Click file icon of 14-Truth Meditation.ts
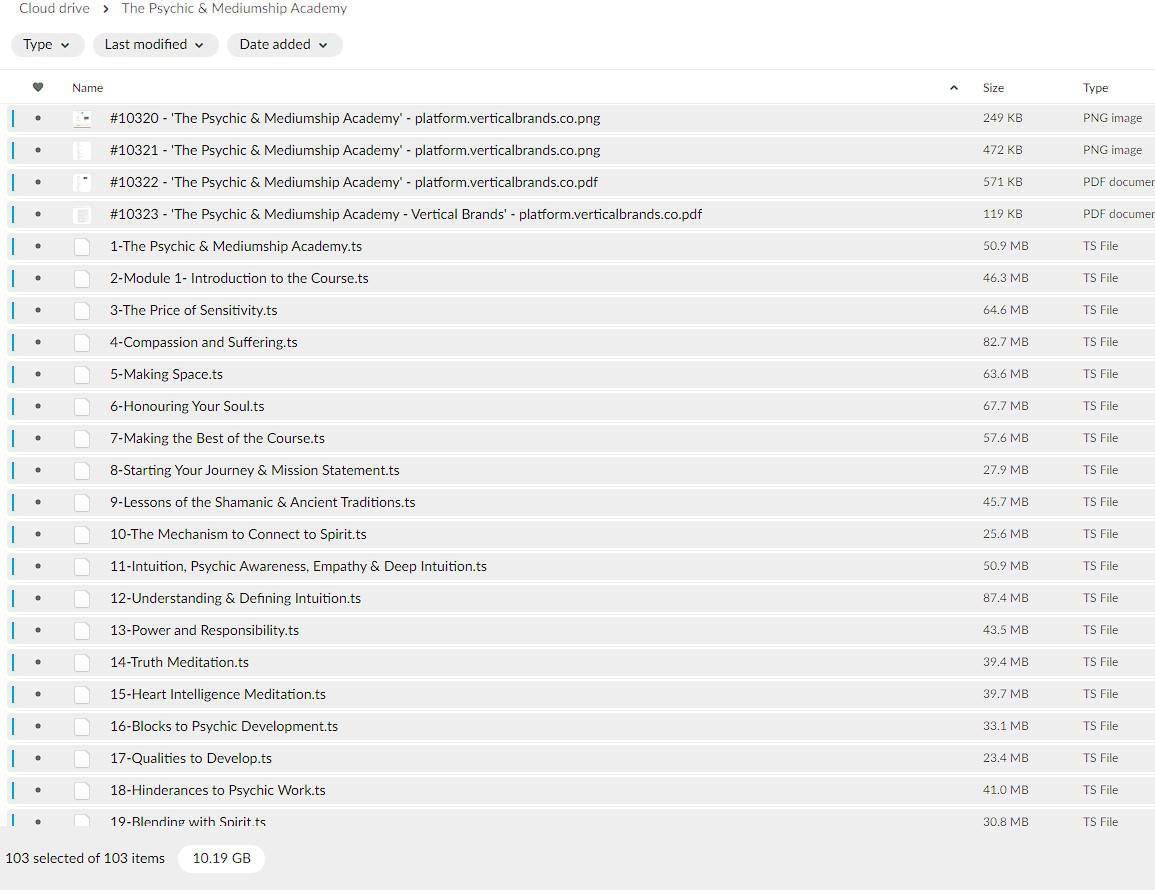This screenshot has width=1155, height=890. point(82,663)
